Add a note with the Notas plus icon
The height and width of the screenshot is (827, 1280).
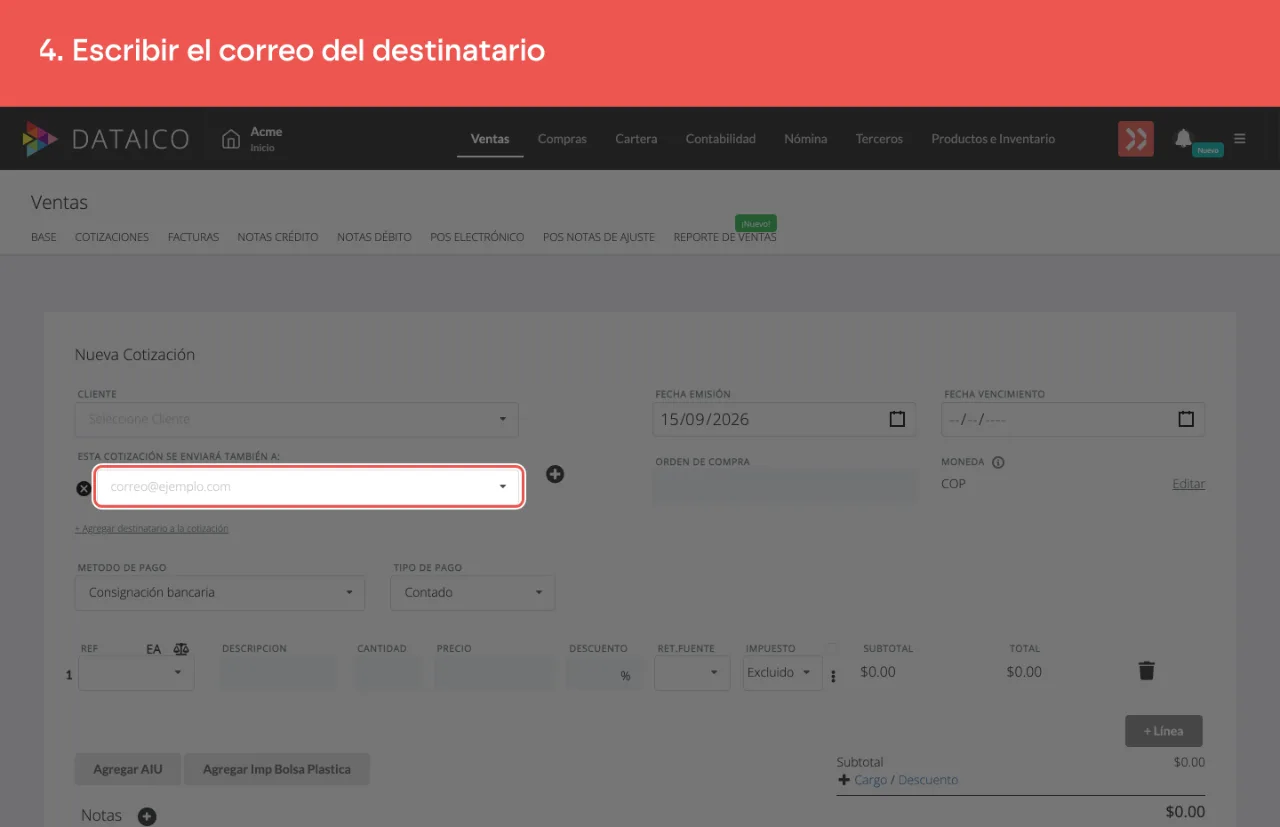tap(147, 817)
